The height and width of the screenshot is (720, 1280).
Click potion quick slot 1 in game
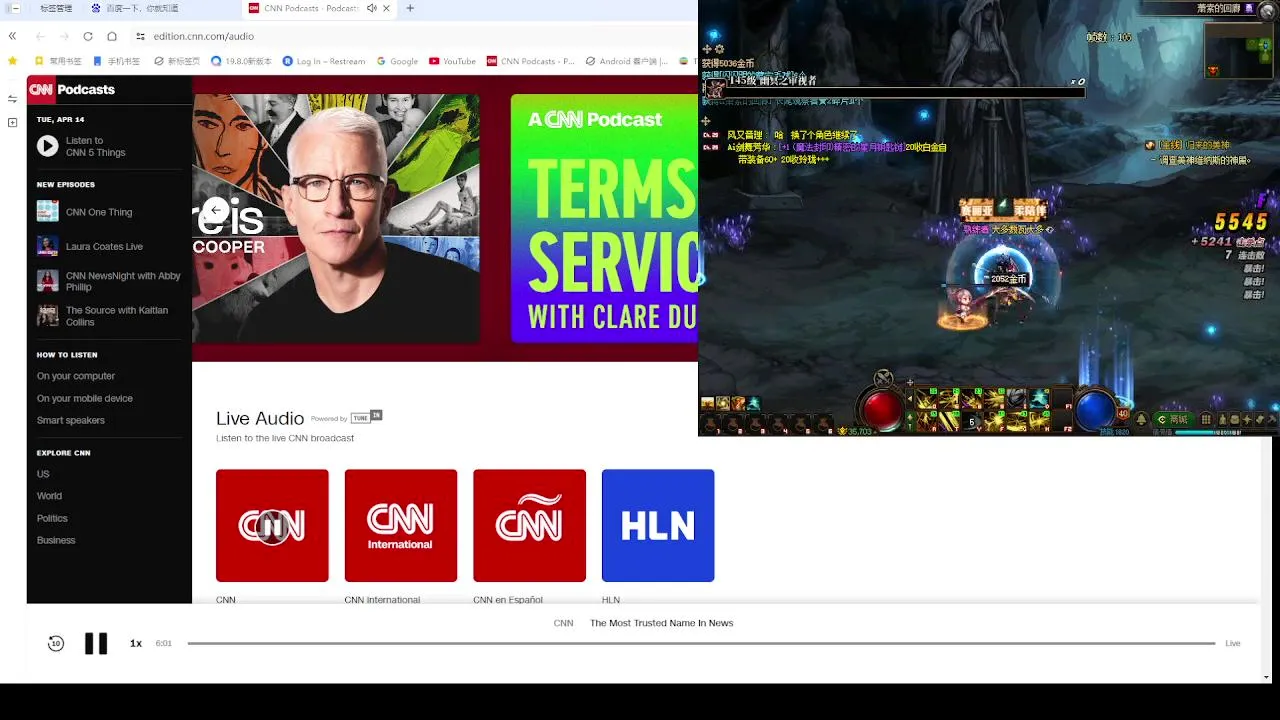(x=711, y=425)
